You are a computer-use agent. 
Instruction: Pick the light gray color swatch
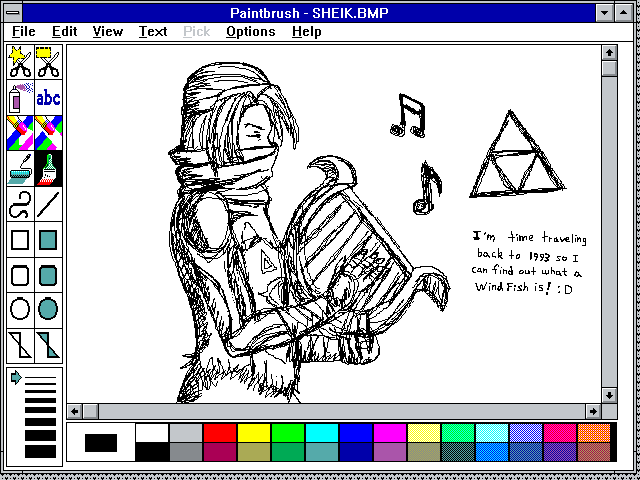pos(186,433)
